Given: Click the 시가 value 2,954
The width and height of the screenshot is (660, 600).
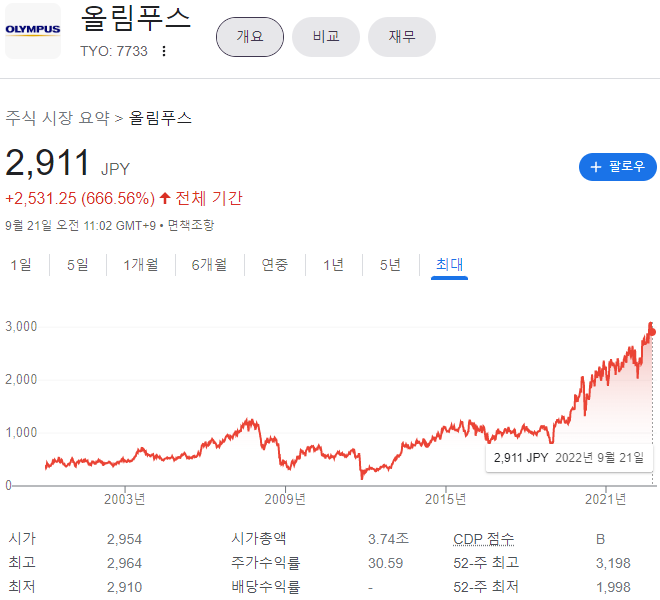Looking at the screenshot, I should point(124,539).
